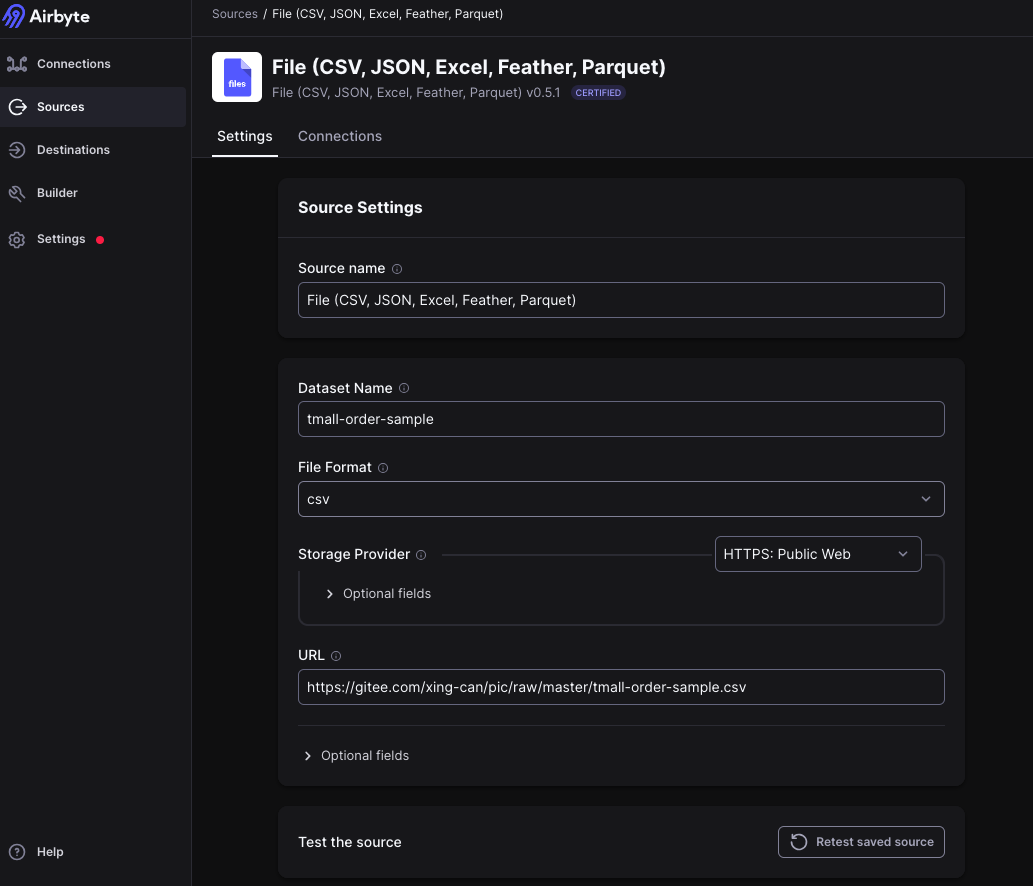Click the Sources arrow icon
1033x886 pixels.
coord(17,107)
